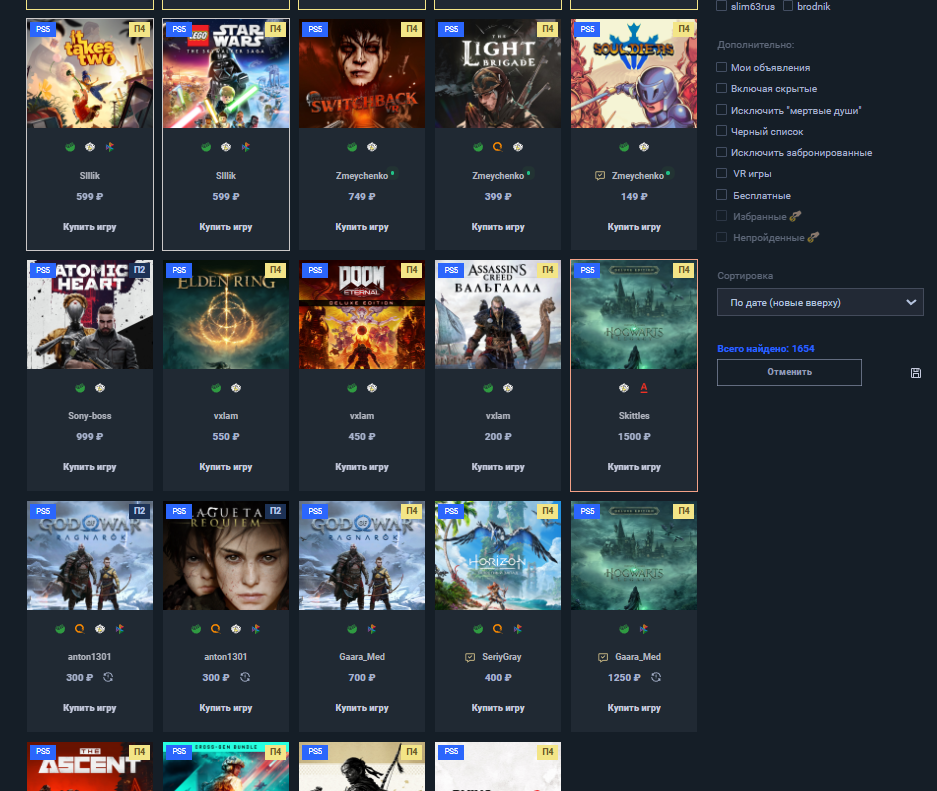
Task: Open the Light Brigade cover thumbnail
Action: point(498,73)
